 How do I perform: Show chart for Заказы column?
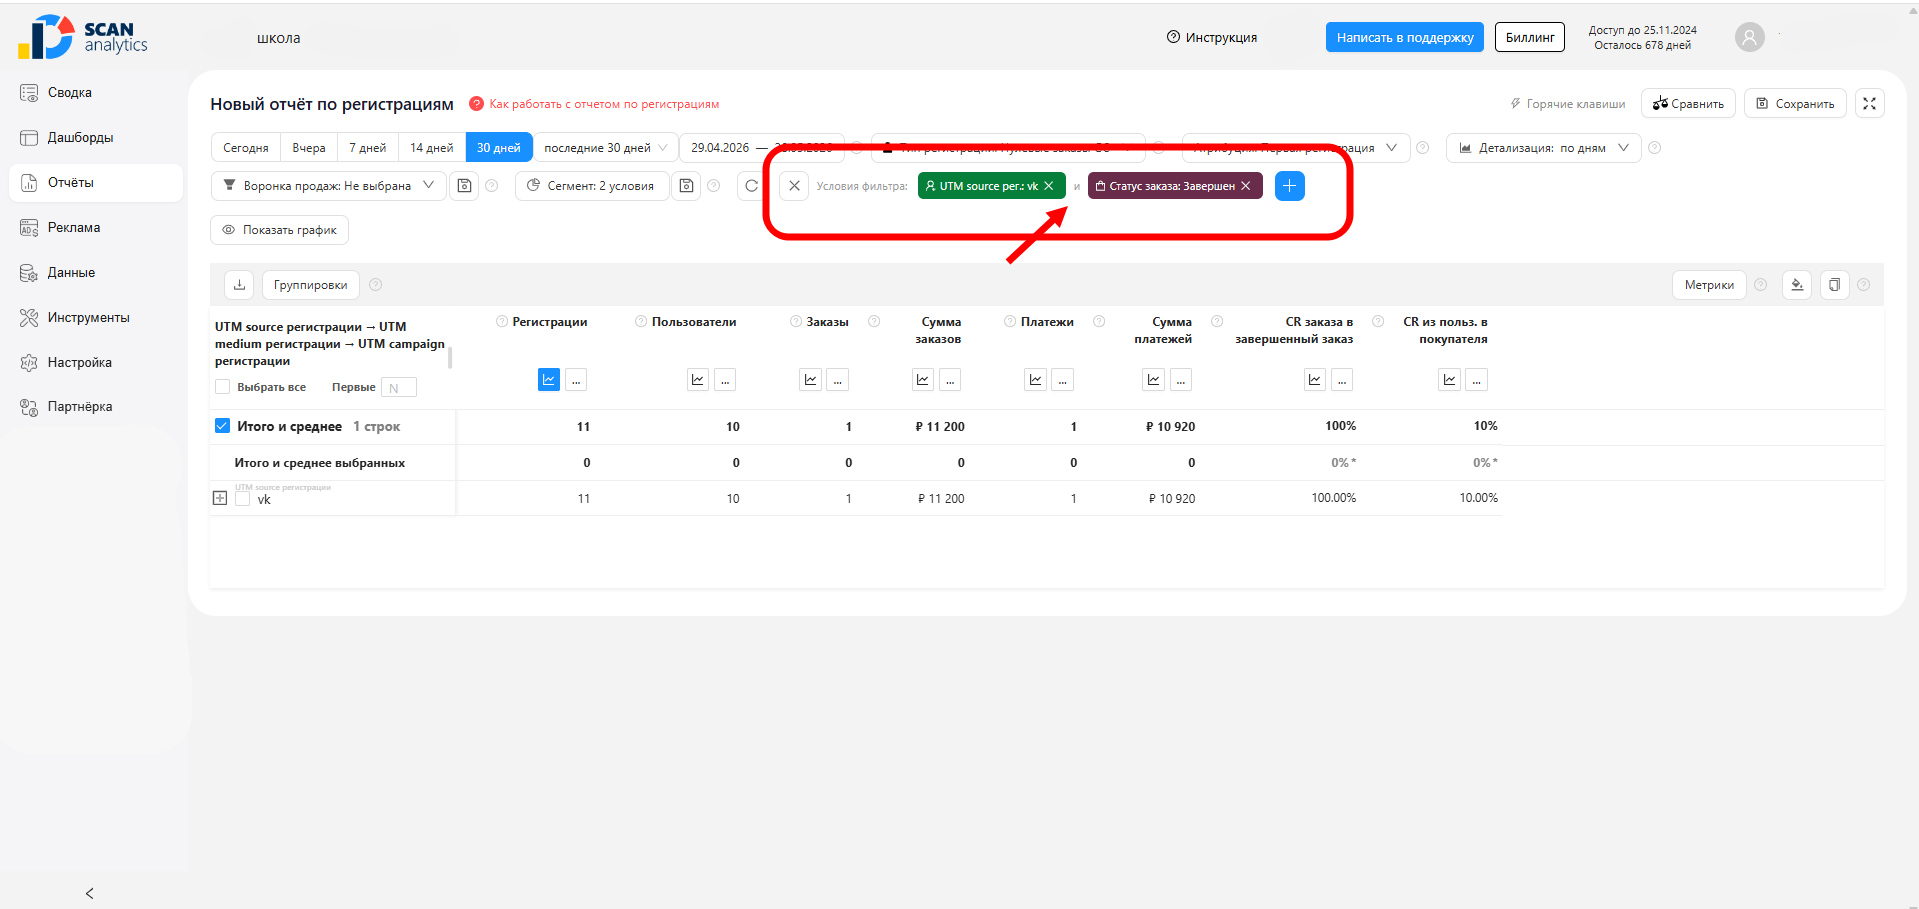(x=811, y=380)
